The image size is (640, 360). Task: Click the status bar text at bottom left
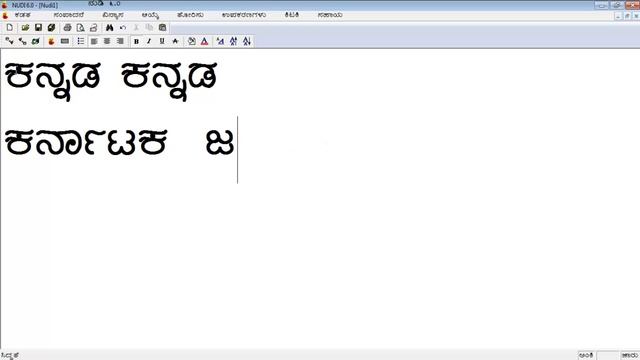tap(10, 356)
